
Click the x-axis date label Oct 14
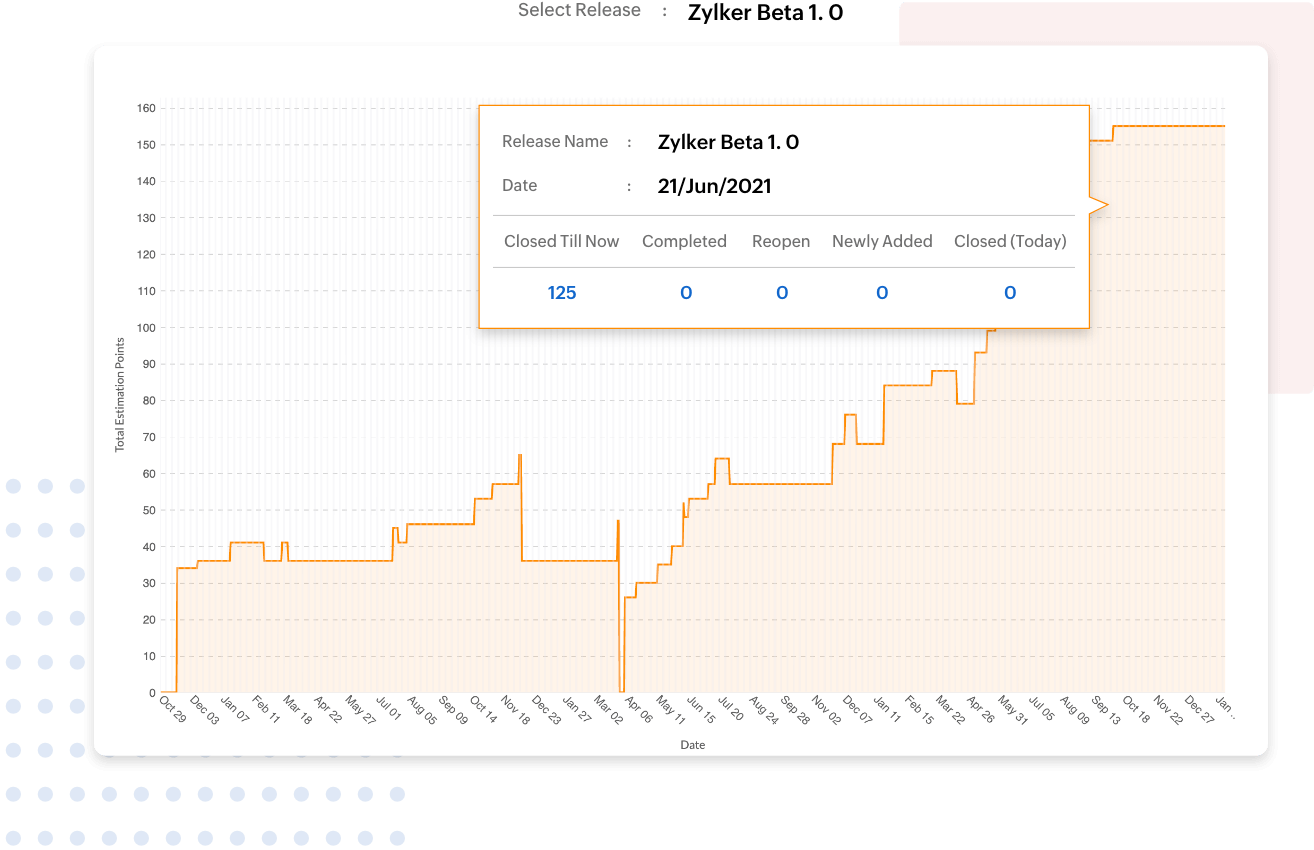click(484, 709)
